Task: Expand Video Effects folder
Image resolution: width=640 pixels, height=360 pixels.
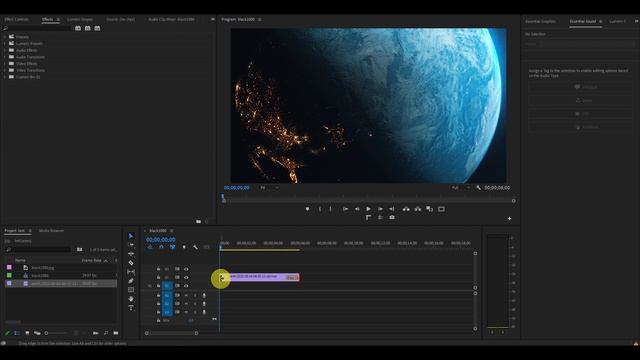Action: [x=5, y=64]
